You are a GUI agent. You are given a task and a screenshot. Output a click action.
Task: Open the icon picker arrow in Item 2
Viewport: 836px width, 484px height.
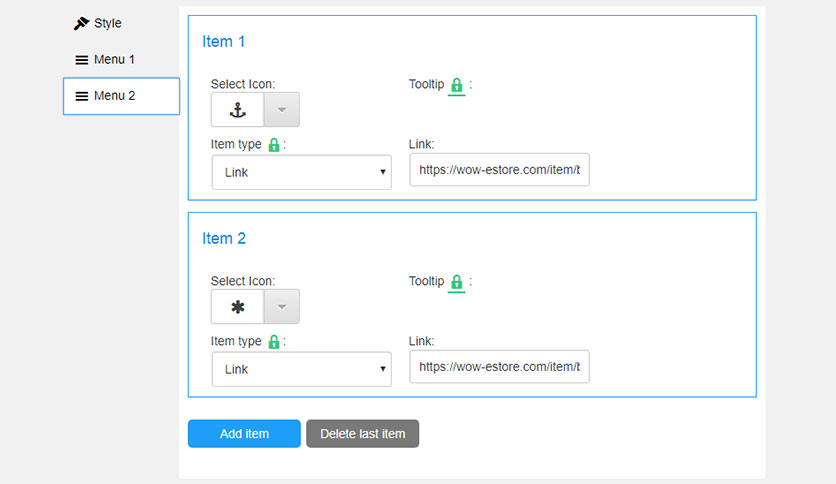pyautogui.click(x=282, y=306)
